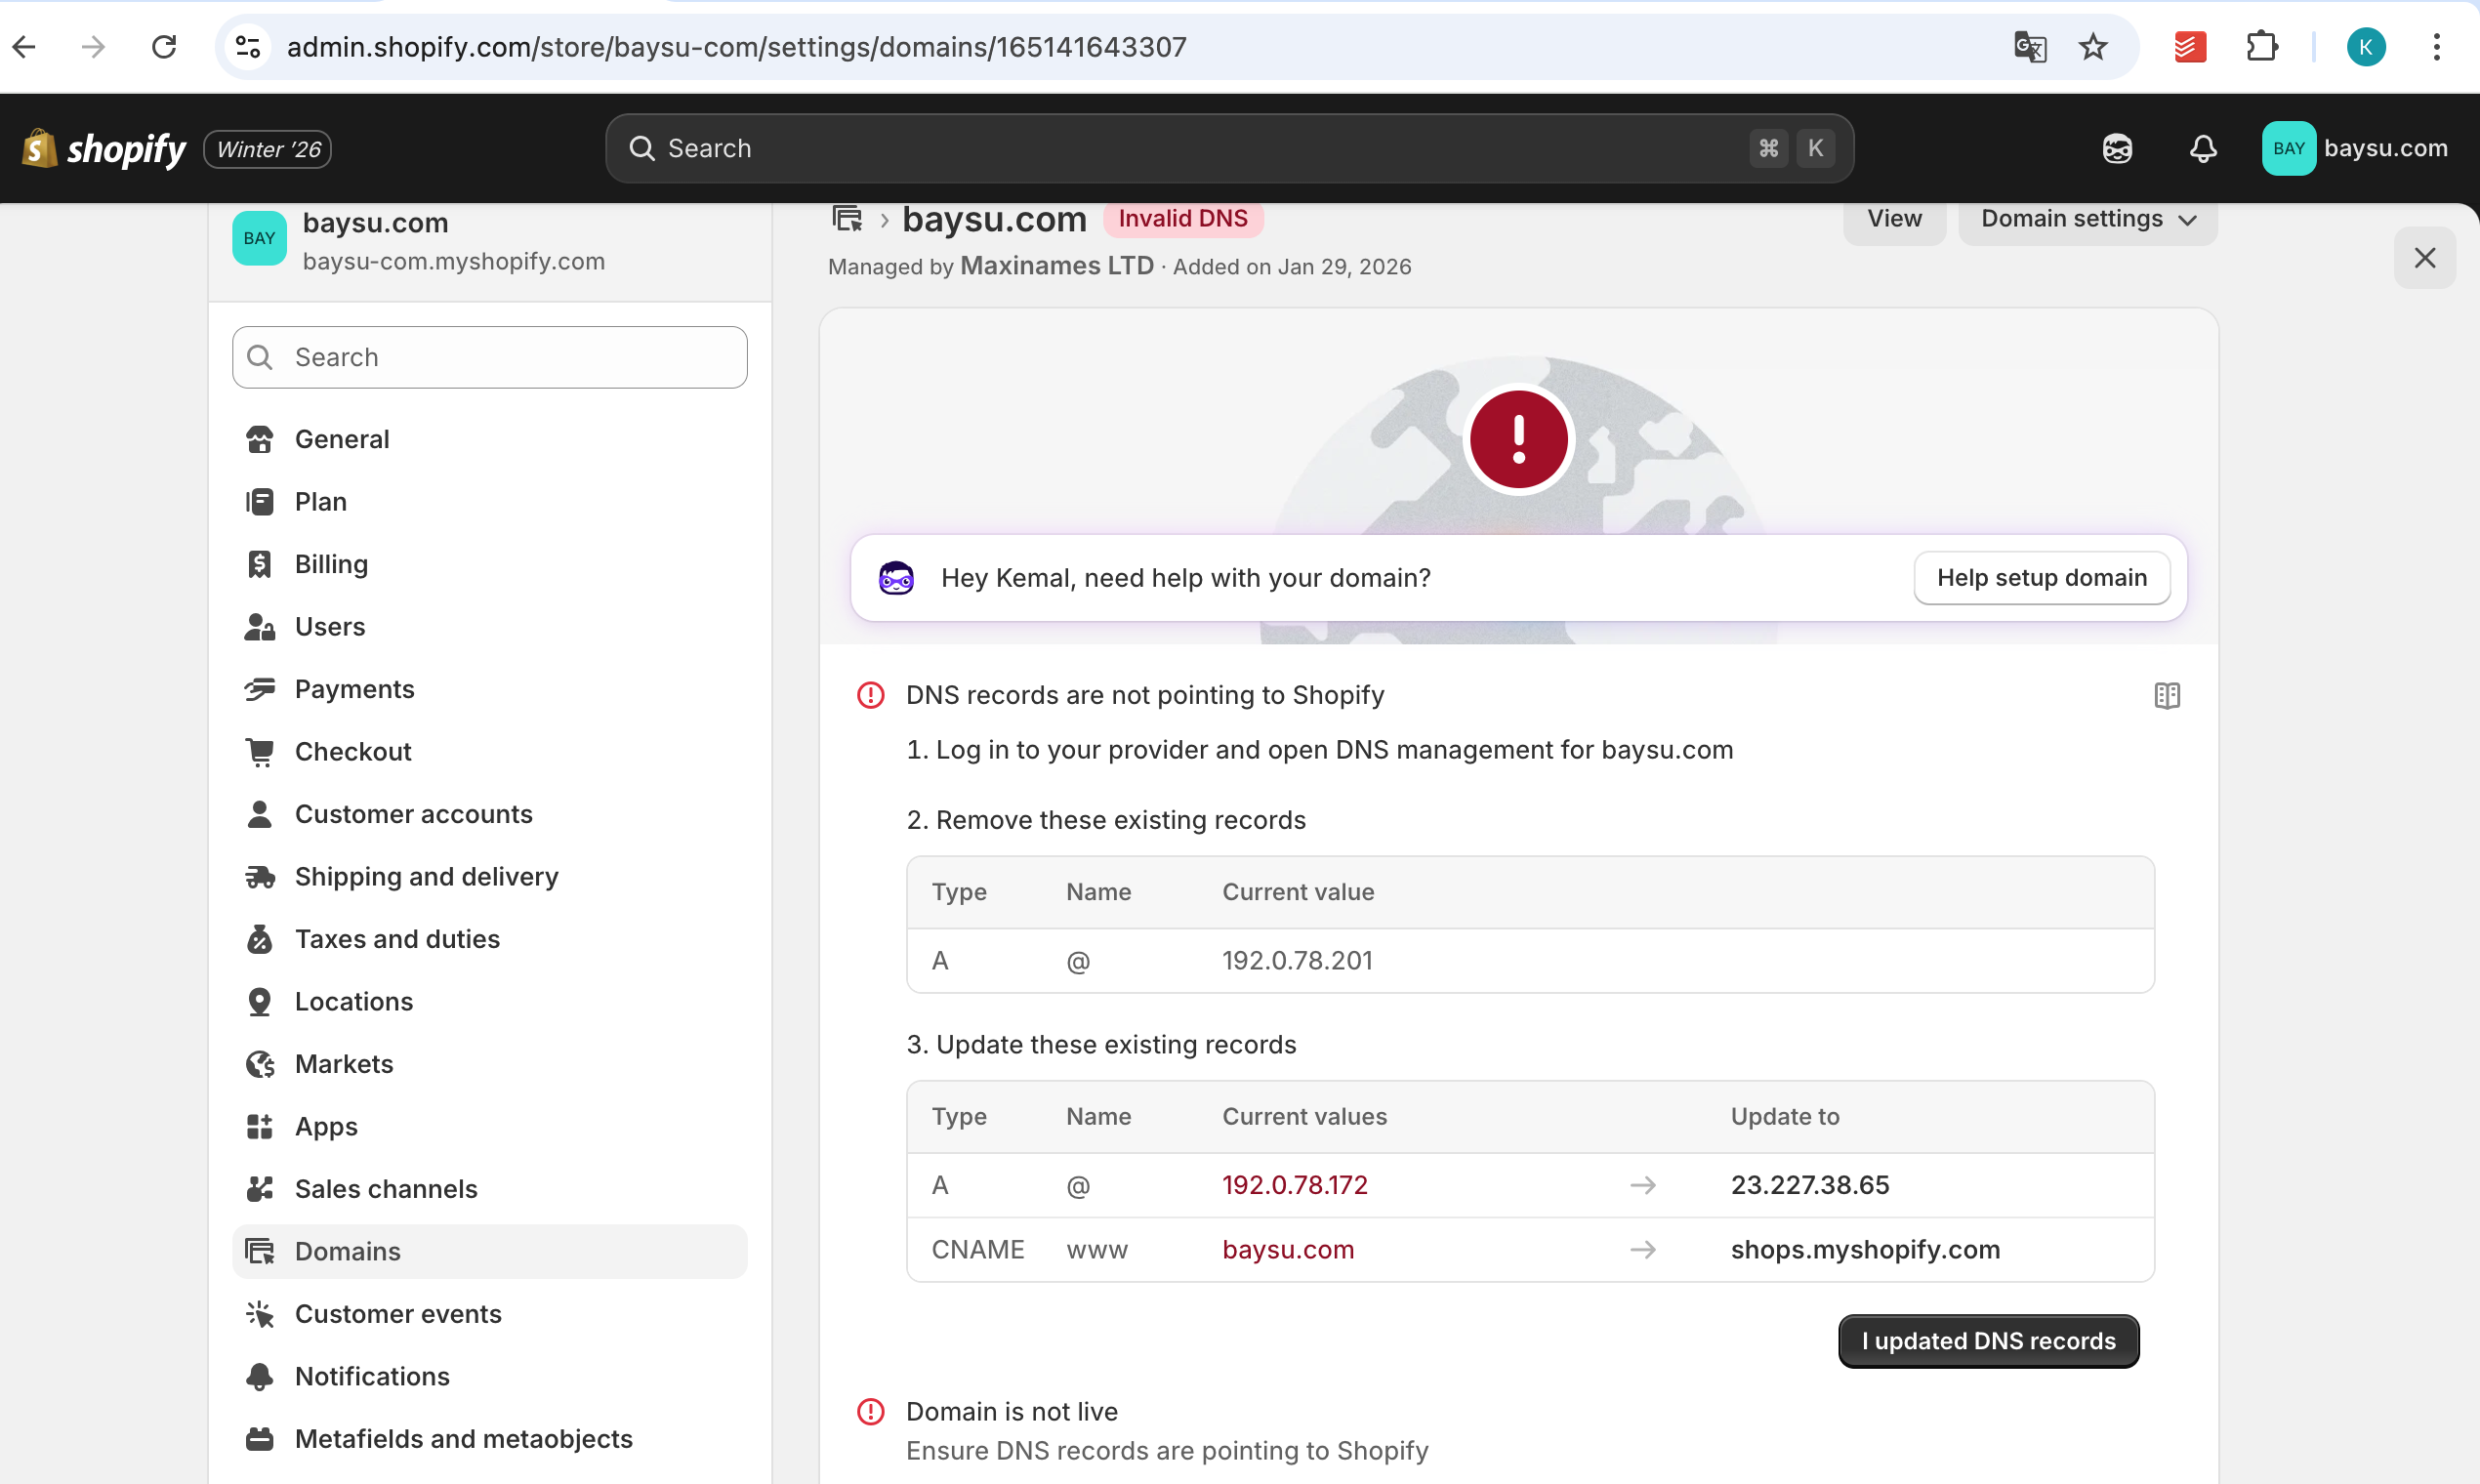Click into the settings search field
The image size is (2480, 1484).
[x=490, y=358]
